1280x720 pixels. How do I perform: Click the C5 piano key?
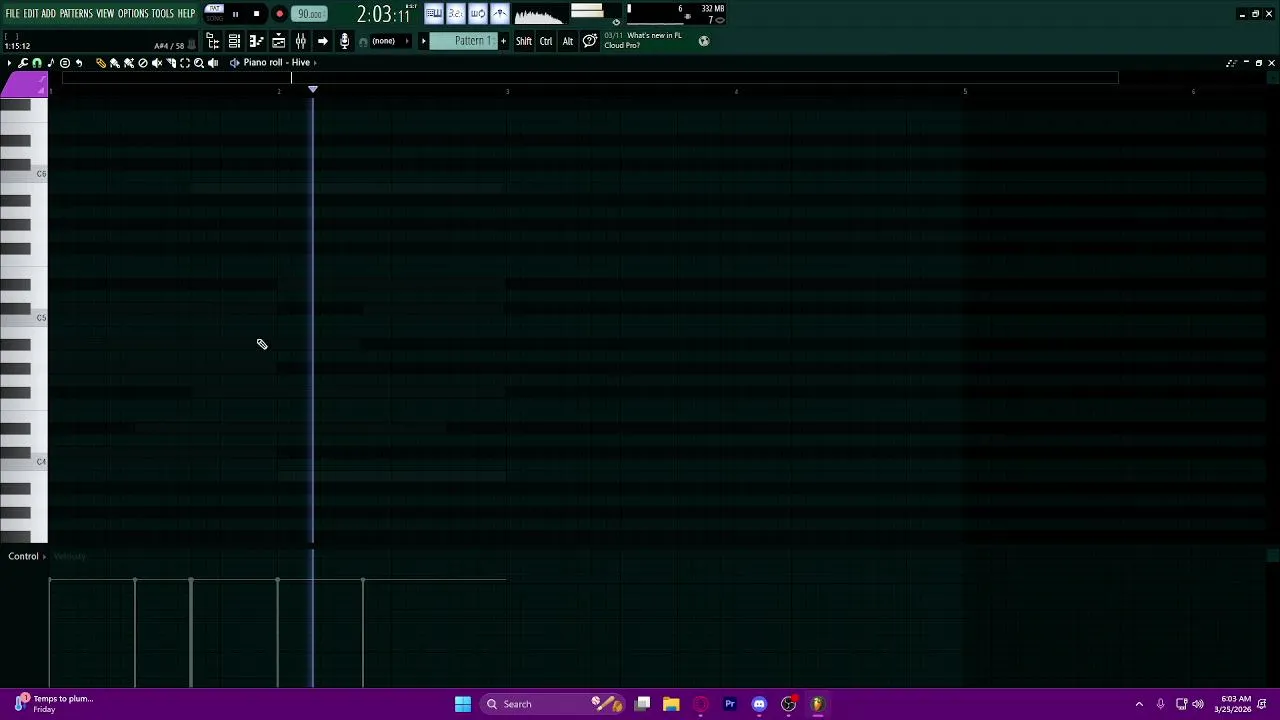coord(23,318)
